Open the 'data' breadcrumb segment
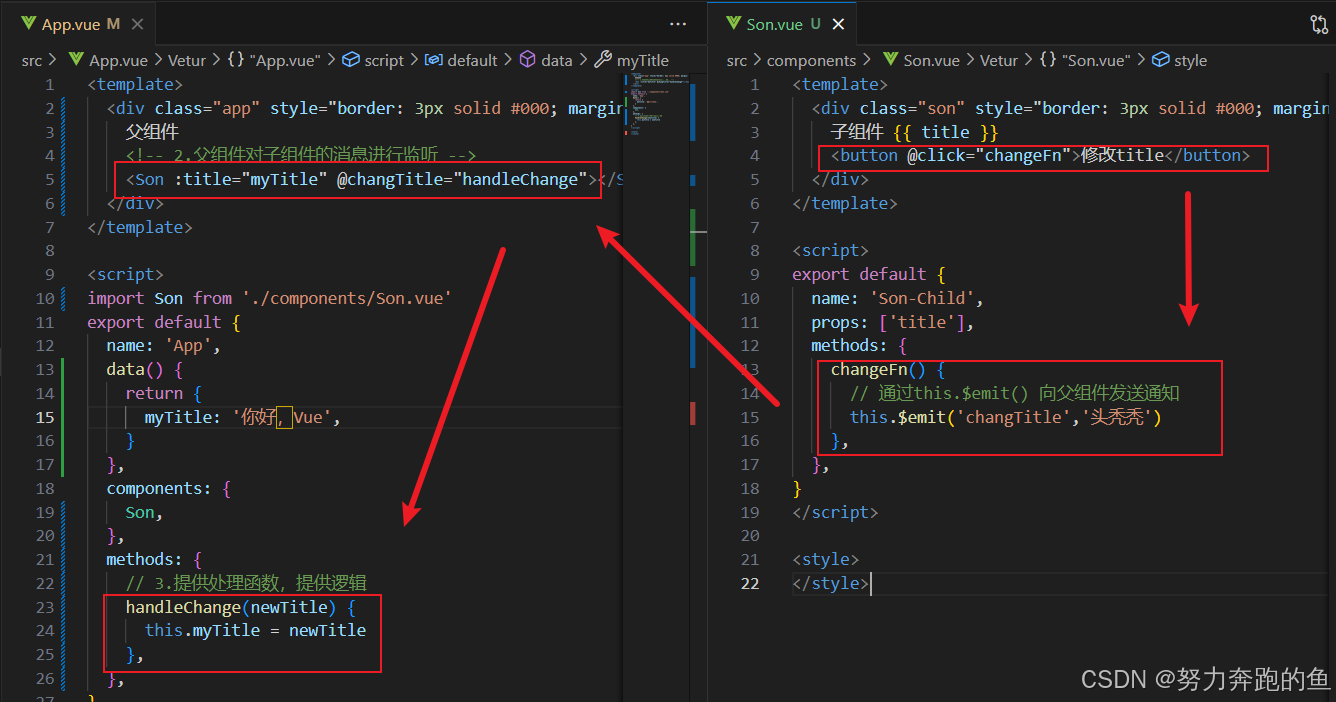Viewport: 1336px width, 702px height. pyautogui.click(x=556, y=60)
